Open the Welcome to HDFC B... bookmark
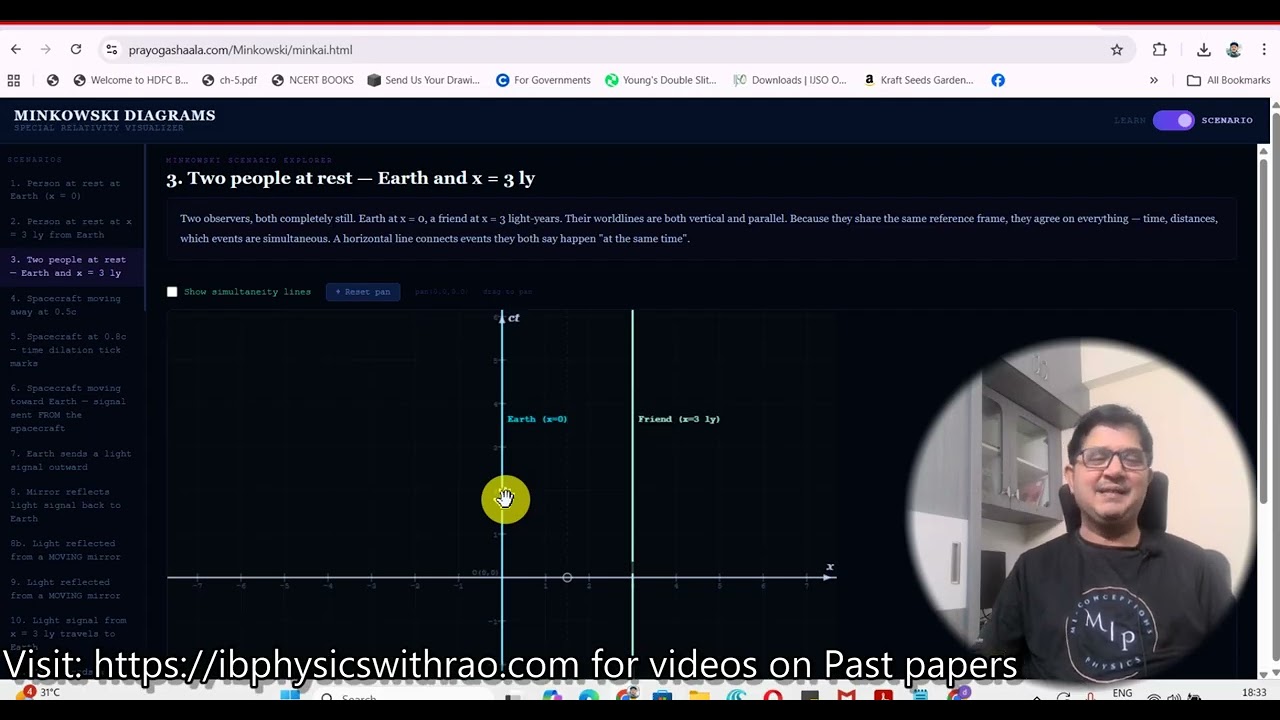 130,80
